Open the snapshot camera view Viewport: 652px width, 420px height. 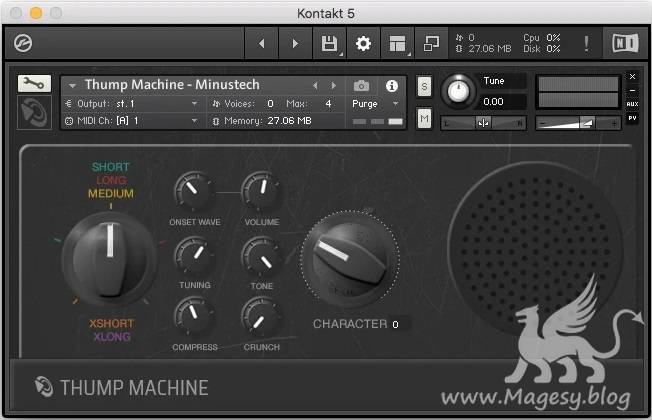click(x=361, y=86)
